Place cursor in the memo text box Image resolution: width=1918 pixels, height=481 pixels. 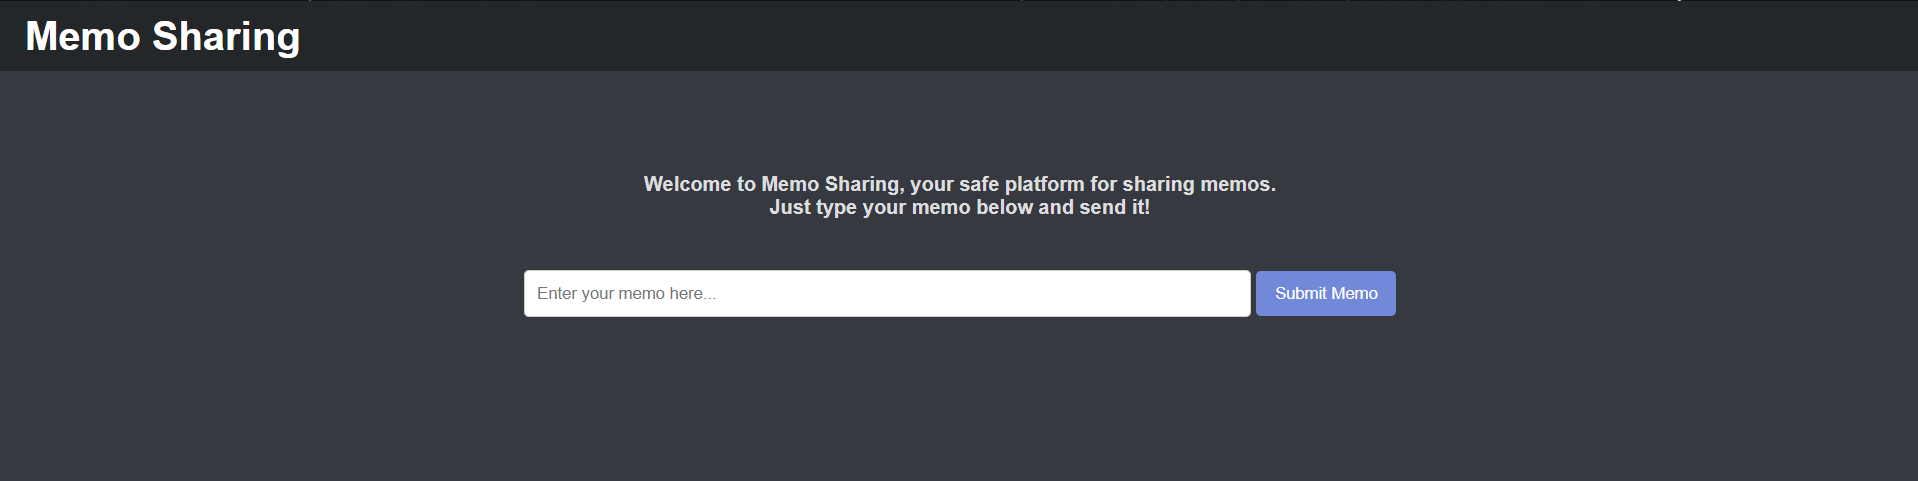[x=887, y=293]
